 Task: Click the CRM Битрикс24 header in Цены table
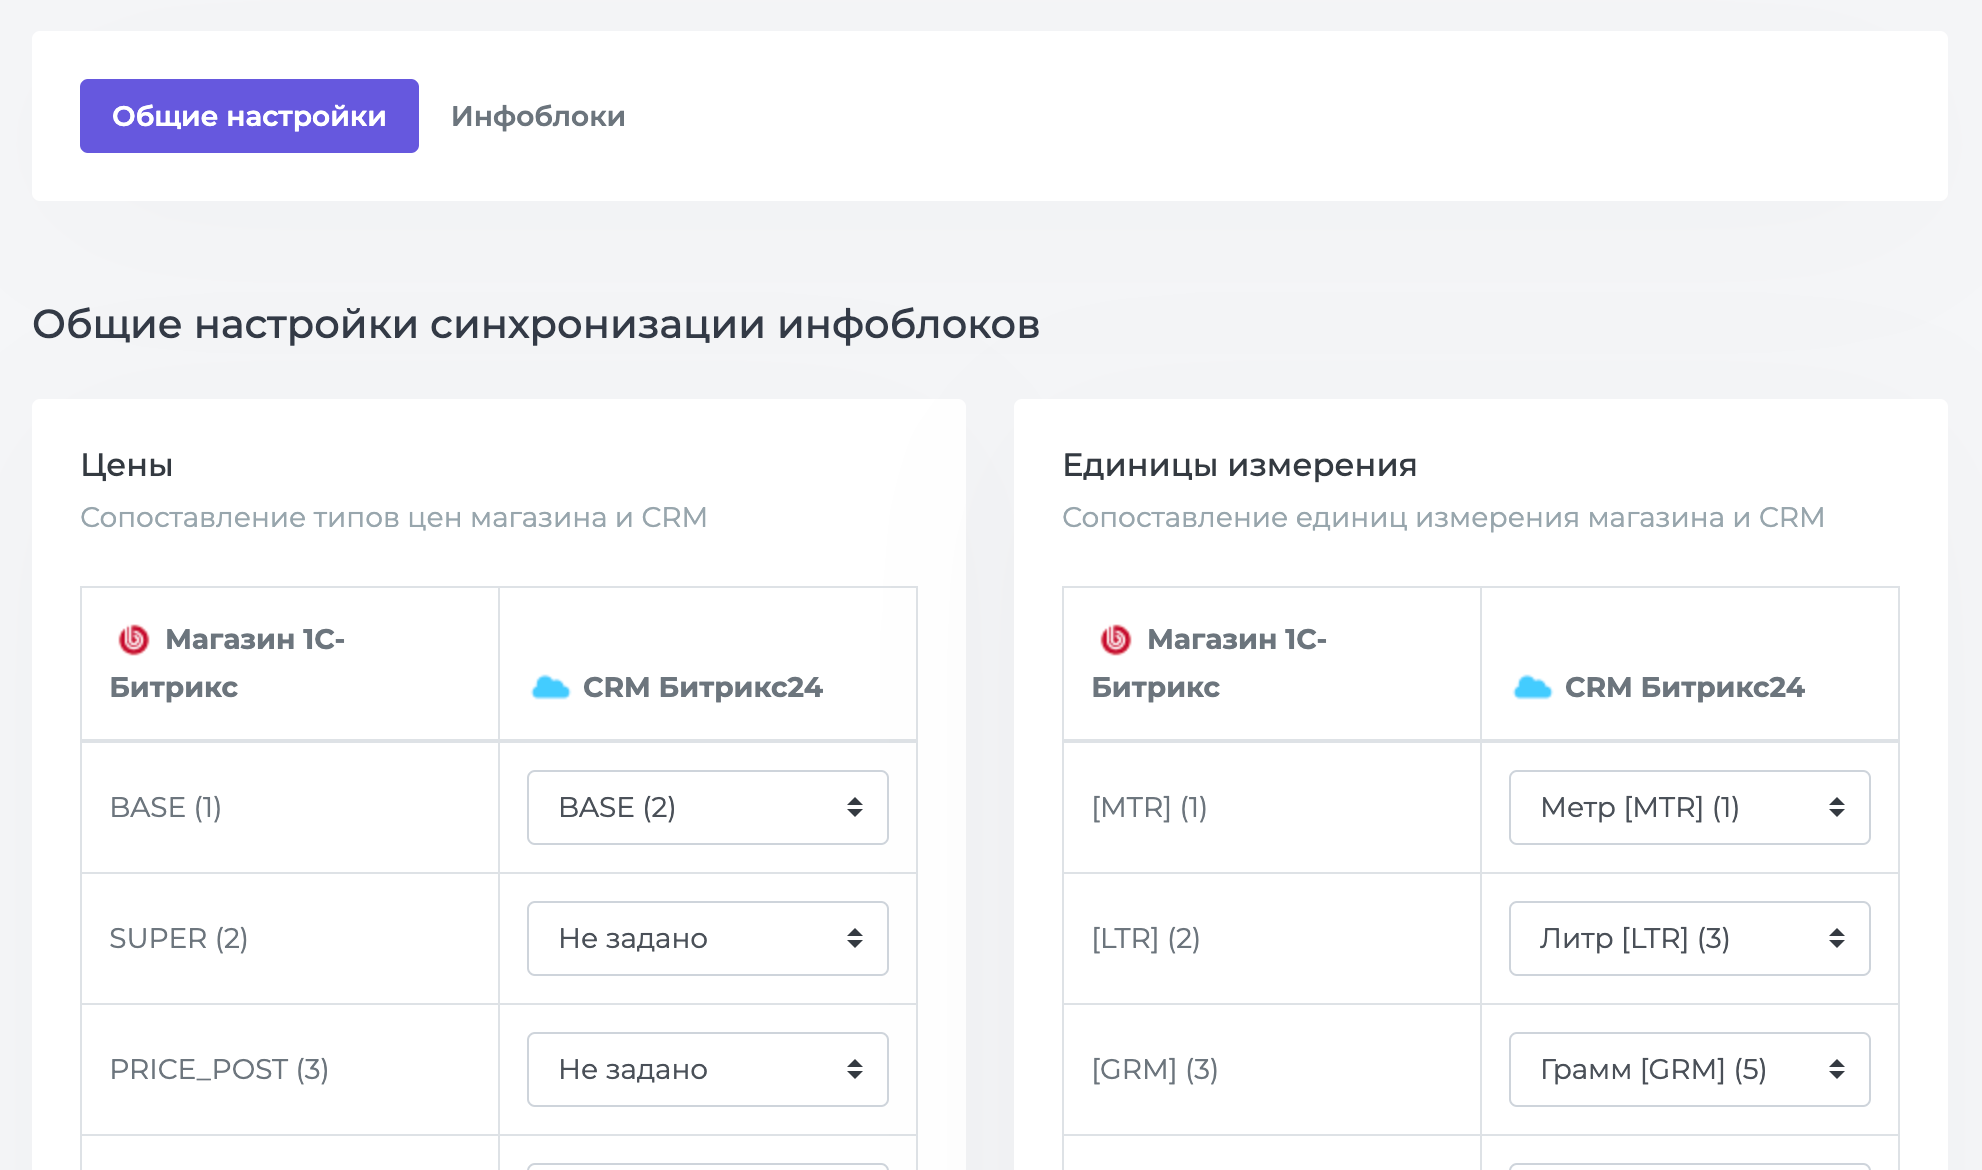703,687
